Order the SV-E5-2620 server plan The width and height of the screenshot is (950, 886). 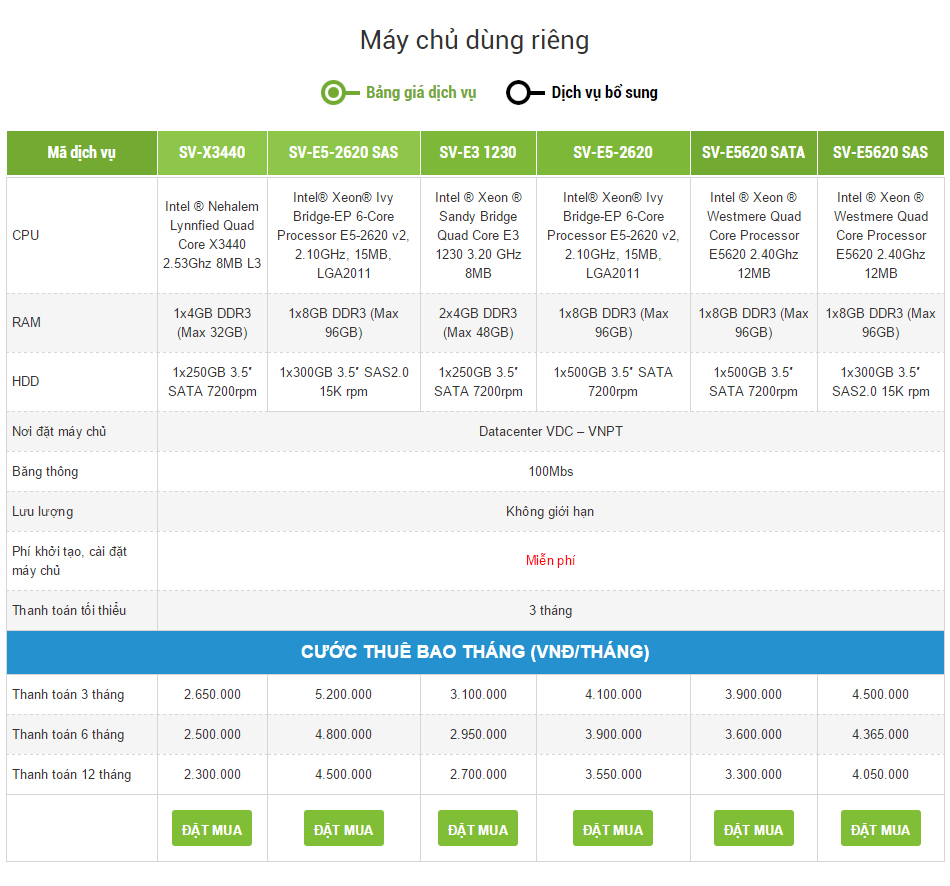pyautogui.click(x=613, y=829)
